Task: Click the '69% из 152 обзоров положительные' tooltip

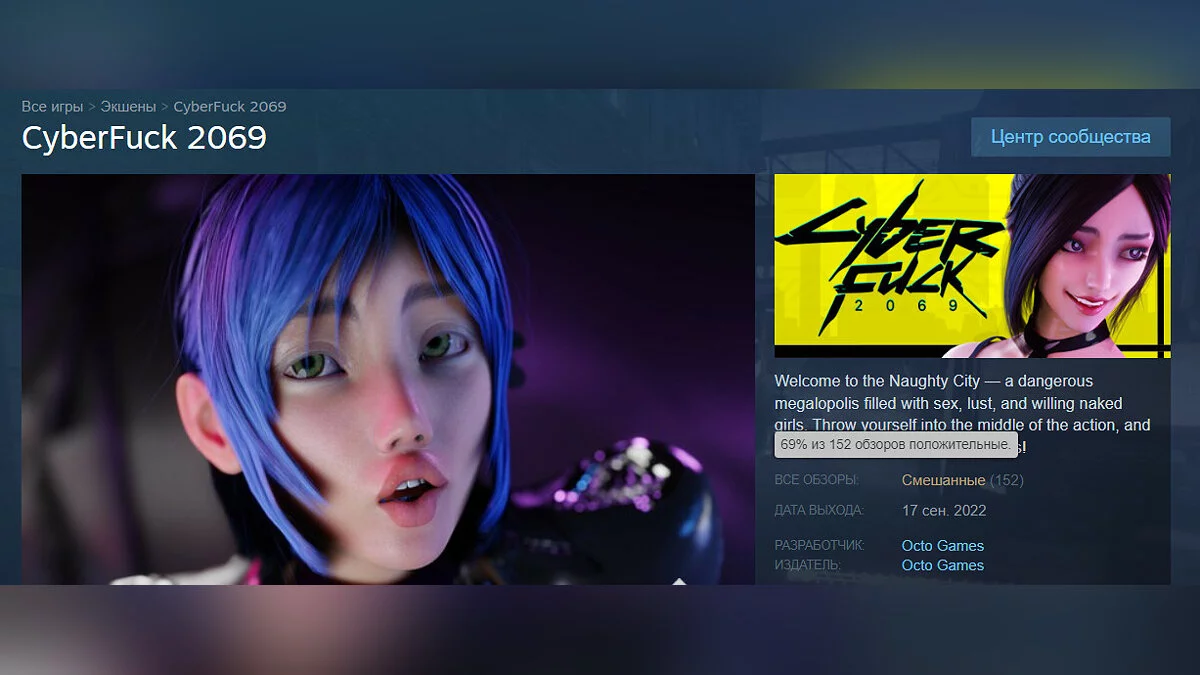Action: 895,444
